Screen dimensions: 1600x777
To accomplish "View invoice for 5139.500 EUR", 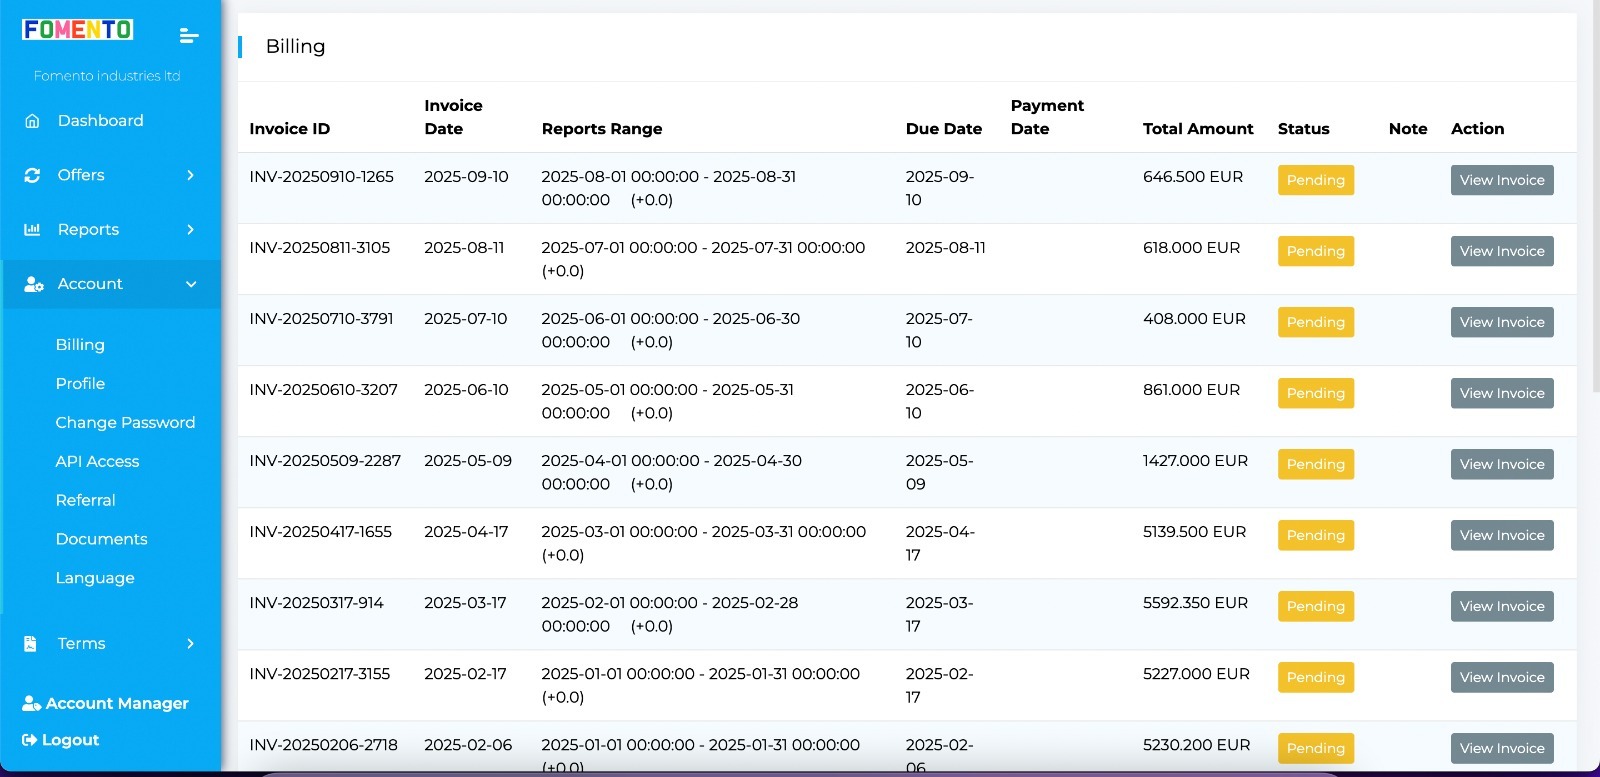I will coord(1501,535).
